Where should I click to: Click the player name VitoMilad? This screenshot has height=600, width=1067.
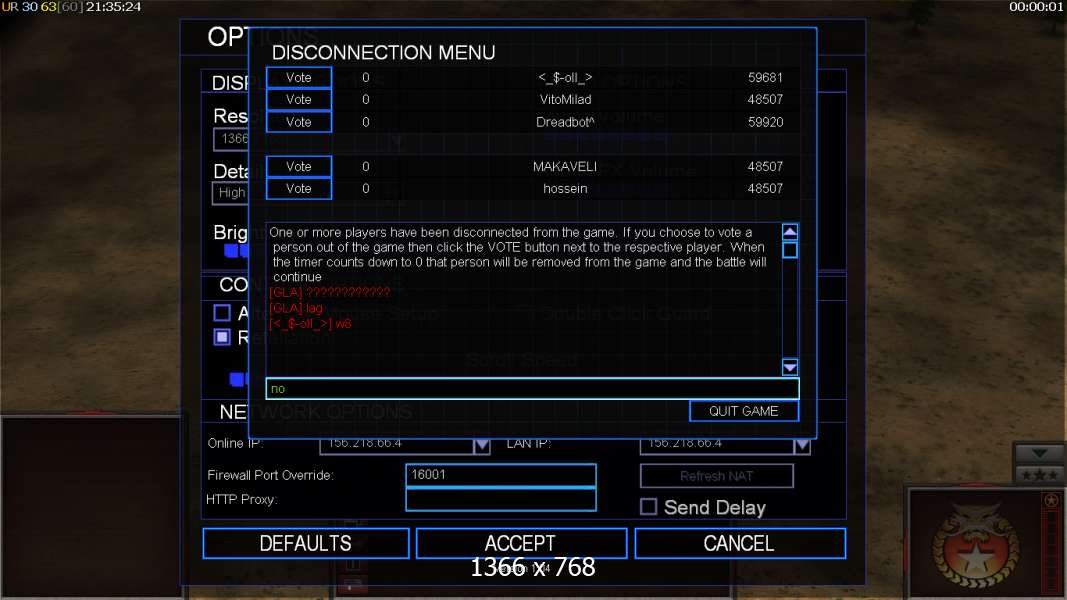pos(565,99)
